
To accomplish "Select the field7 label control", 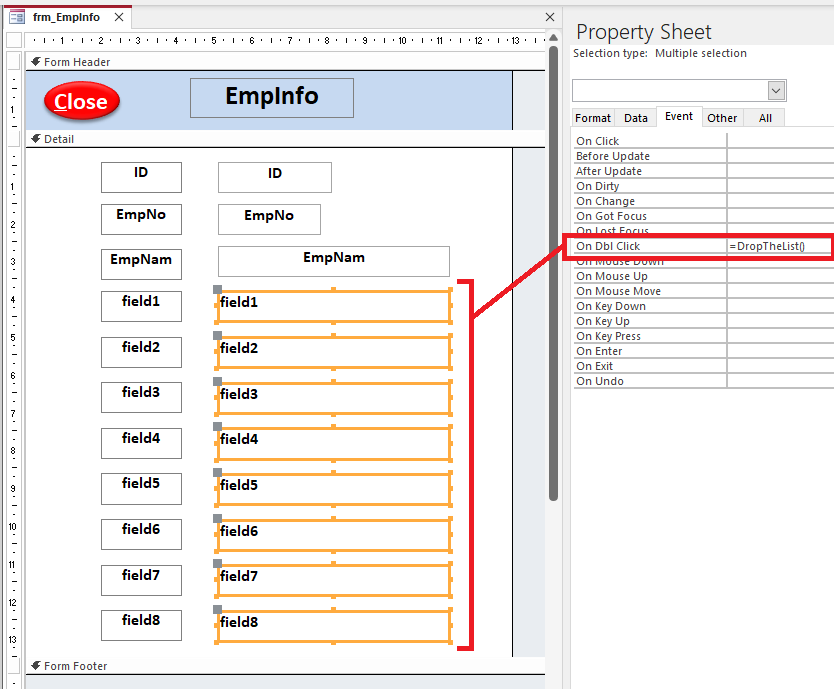I will tap(141, 580).
